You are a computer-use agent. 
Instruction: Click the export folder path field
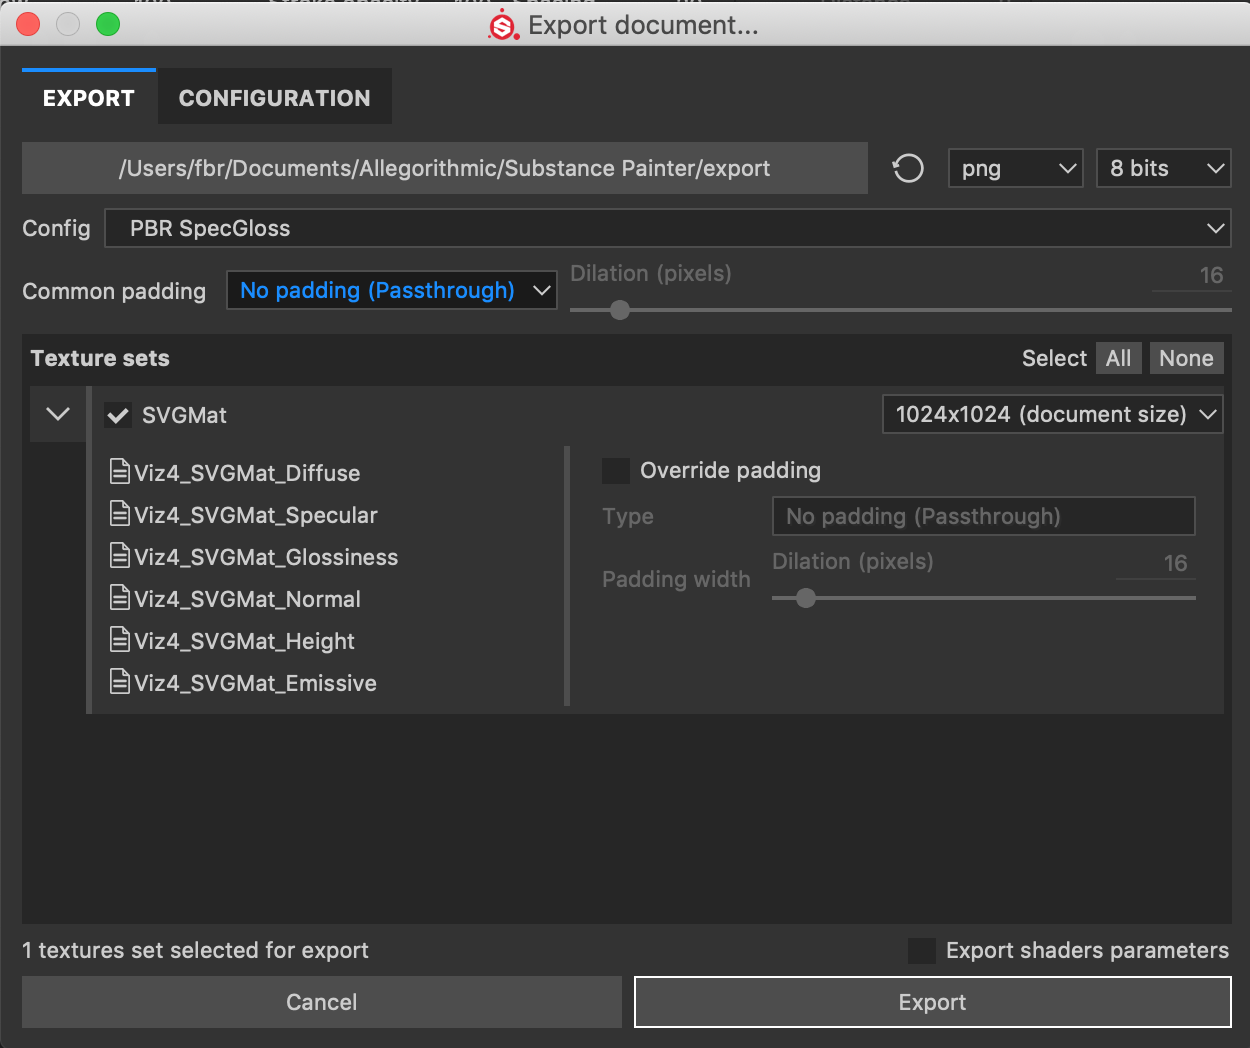444,168
